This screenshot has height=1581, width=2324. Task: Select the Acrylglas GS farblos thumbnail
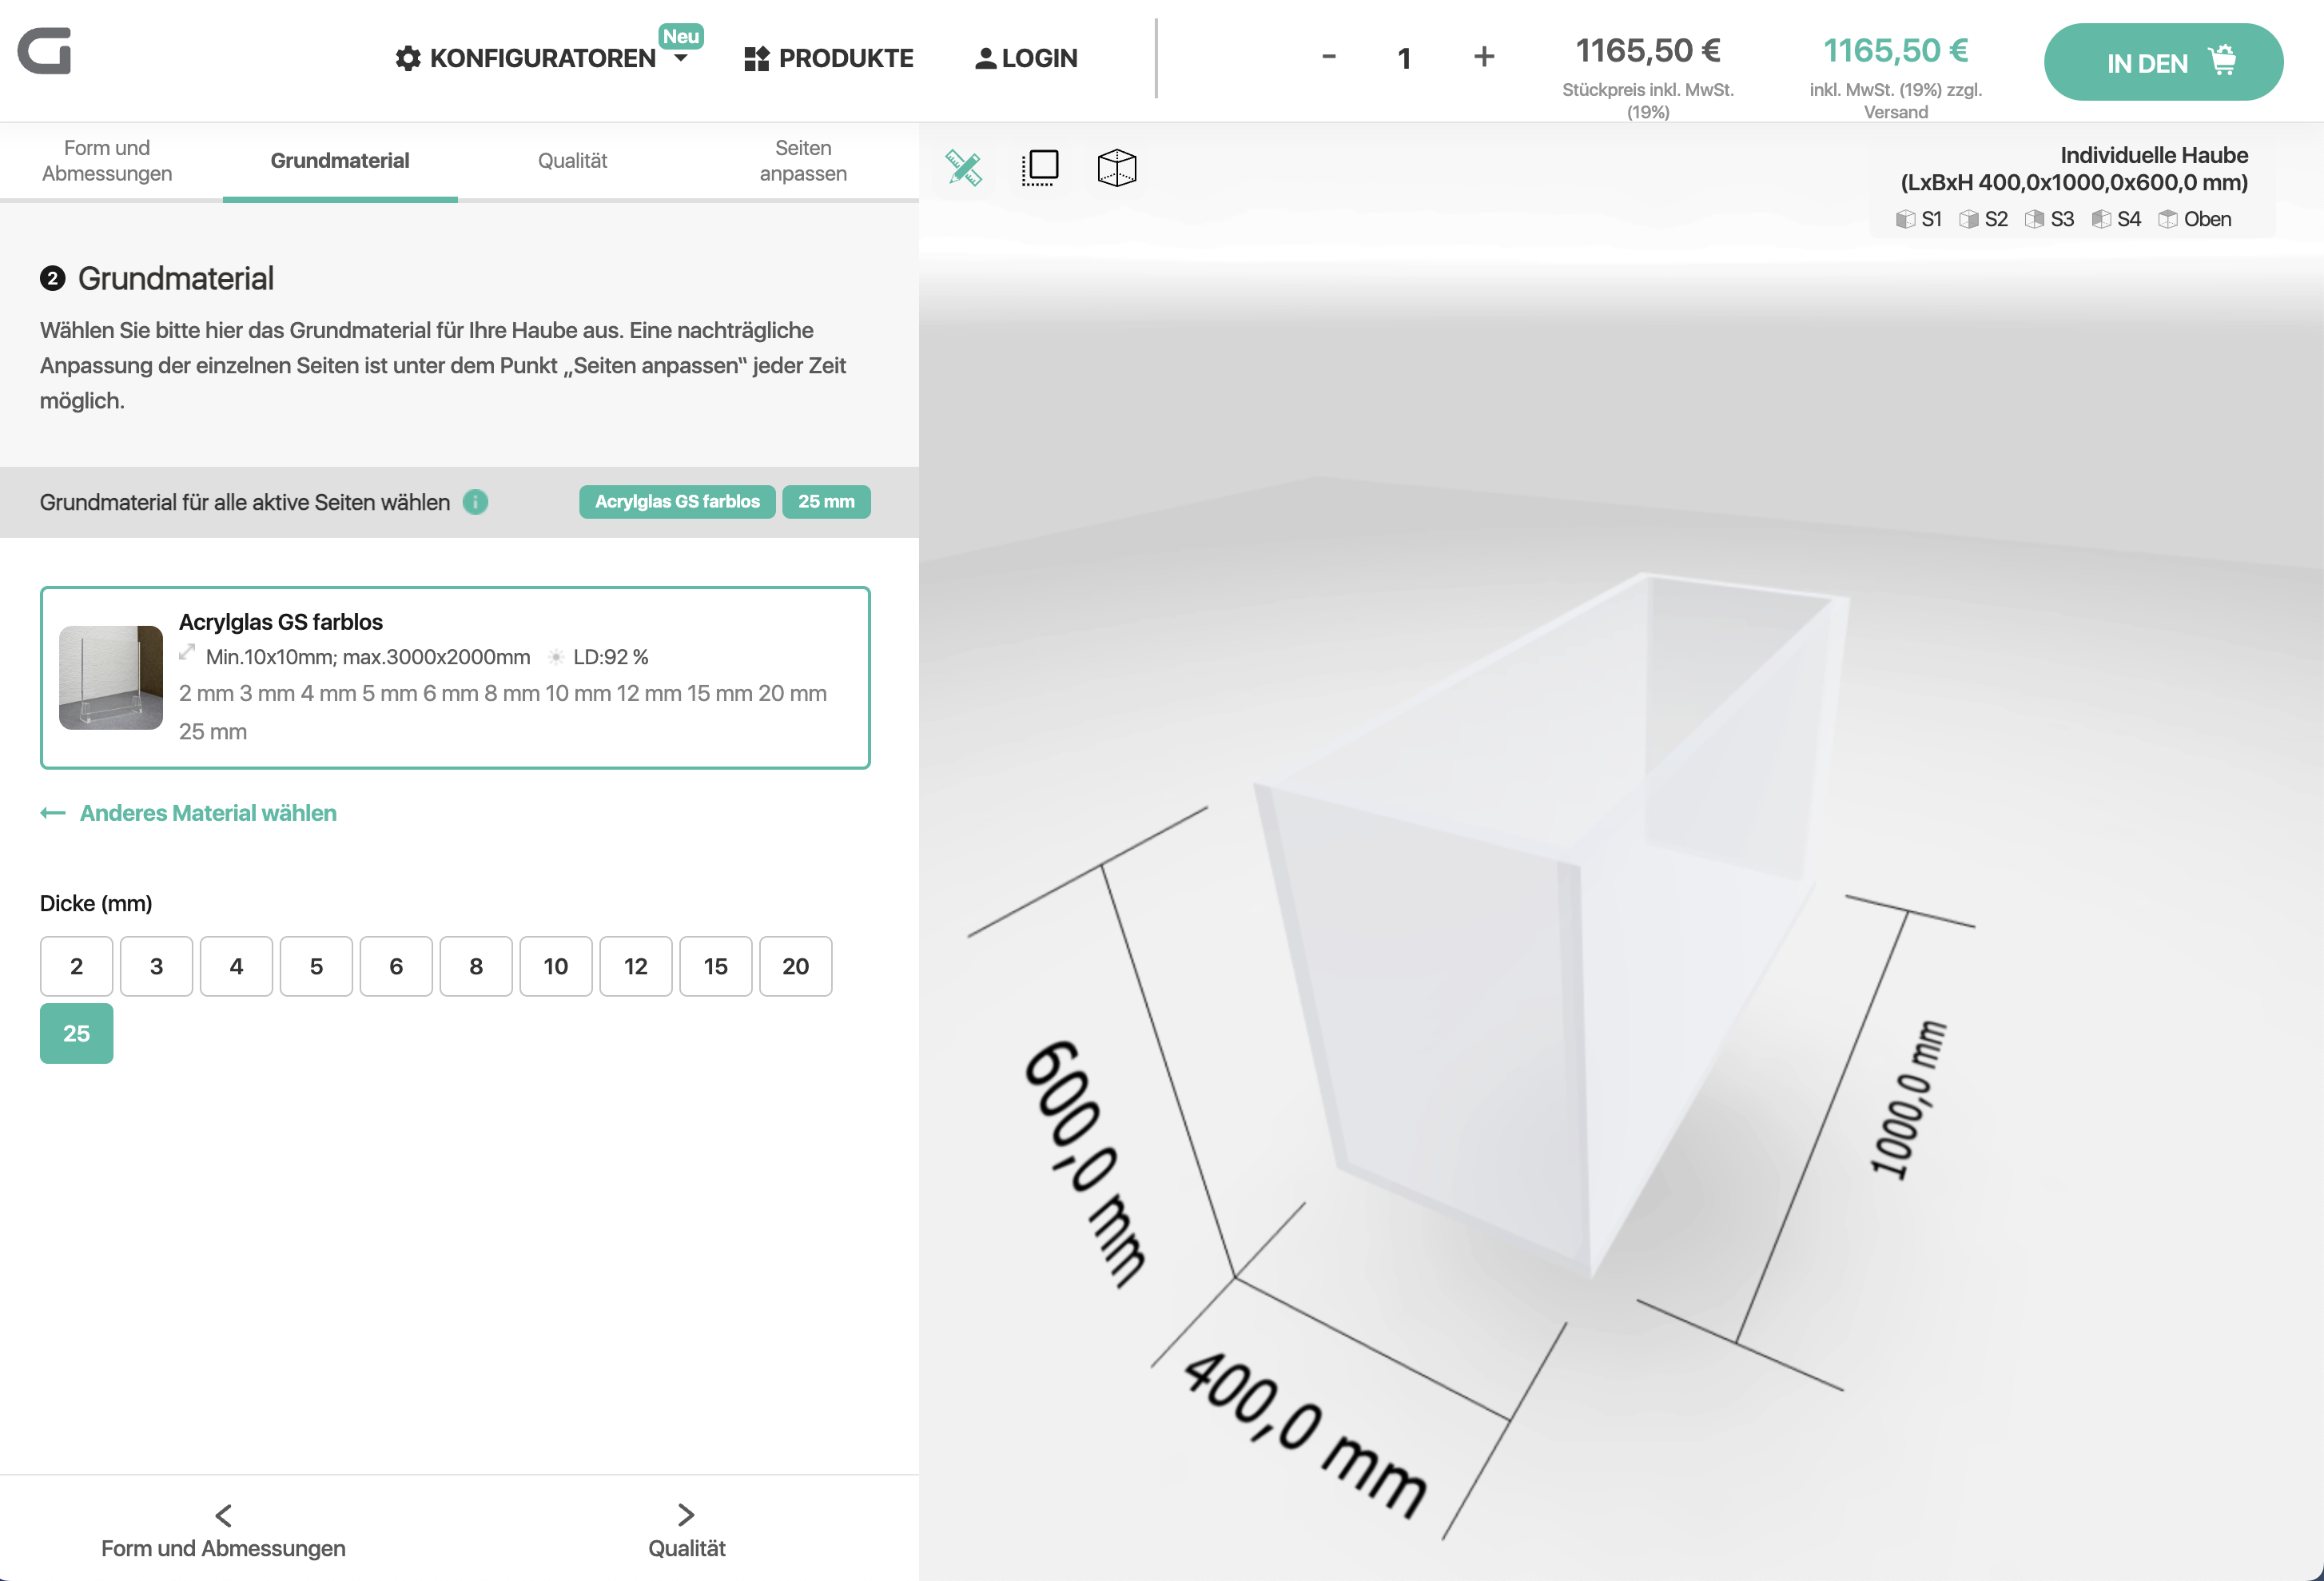click(111, 678)
